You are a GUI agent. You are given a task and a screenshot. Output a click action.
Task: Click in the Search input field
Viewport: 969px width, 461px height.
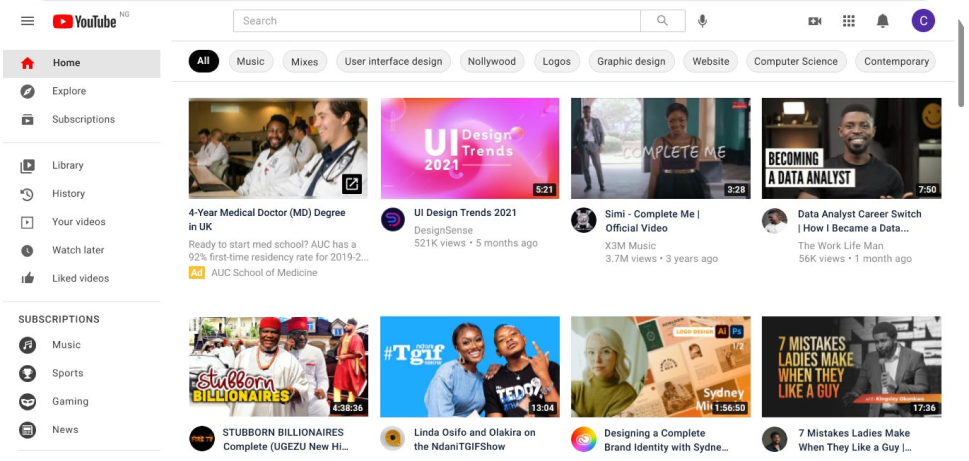coord(437,21)
